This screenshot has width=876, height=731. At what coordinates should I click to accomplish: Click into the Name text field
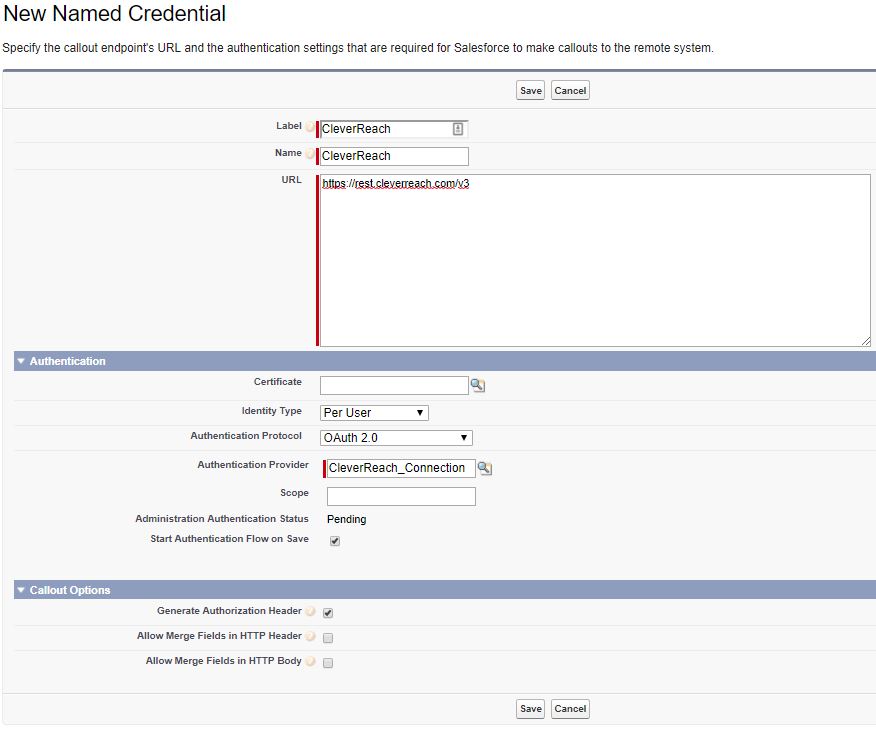[x=394, y=156]
